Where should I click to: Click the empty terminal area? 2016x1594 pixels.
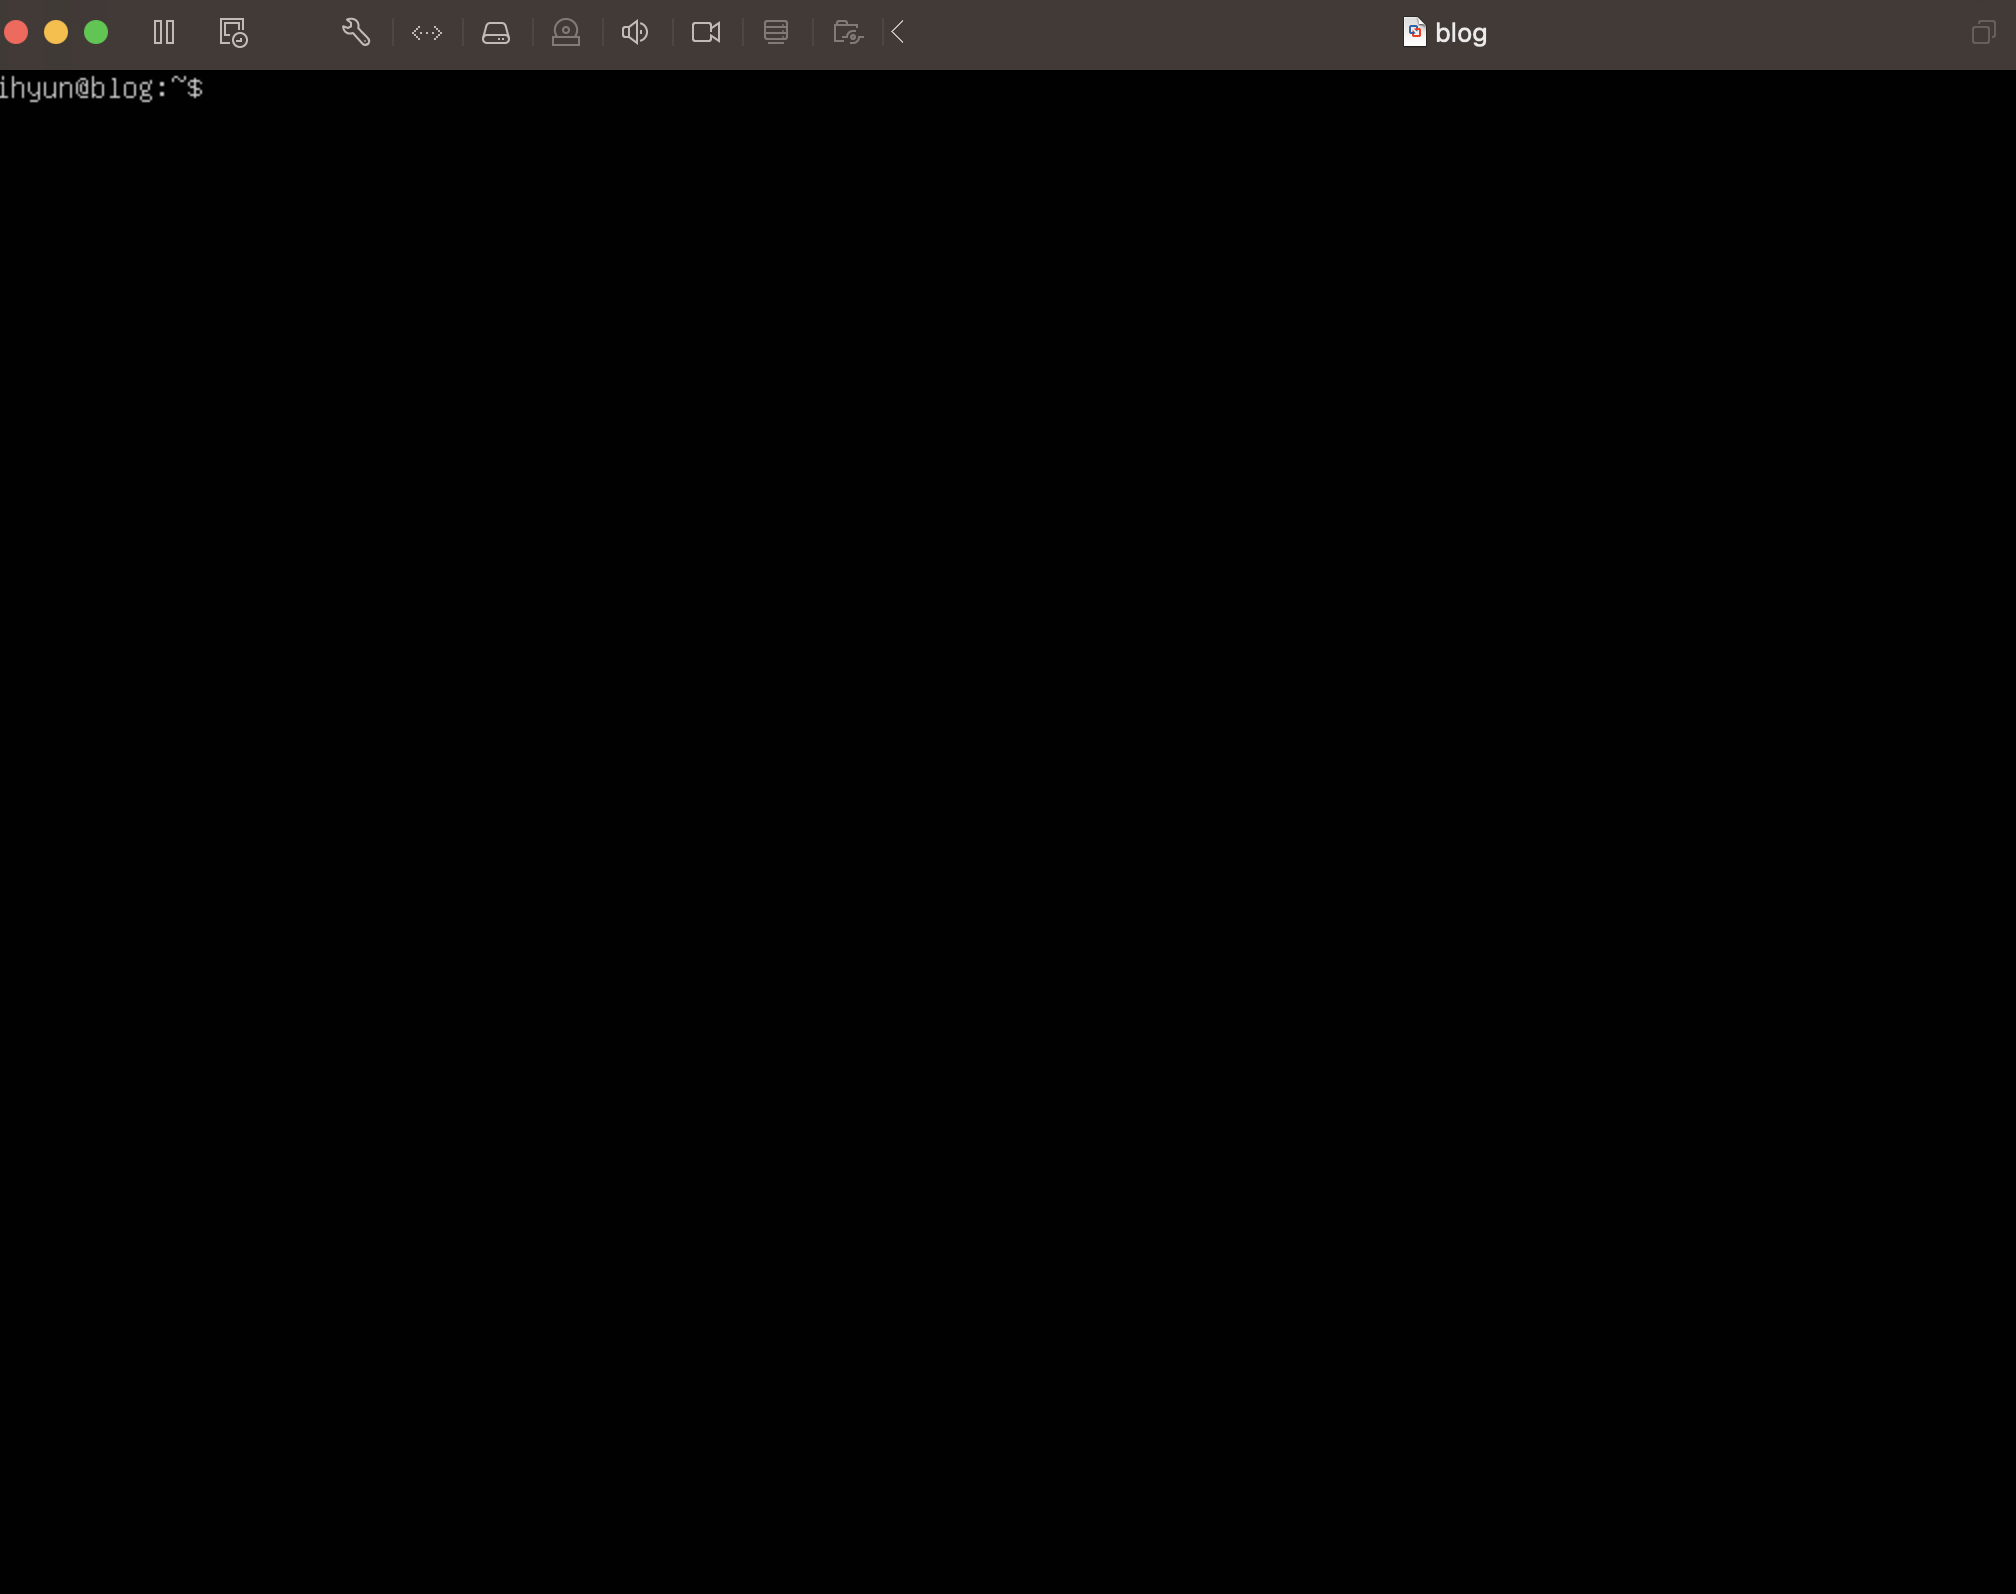coord(1000,800)
